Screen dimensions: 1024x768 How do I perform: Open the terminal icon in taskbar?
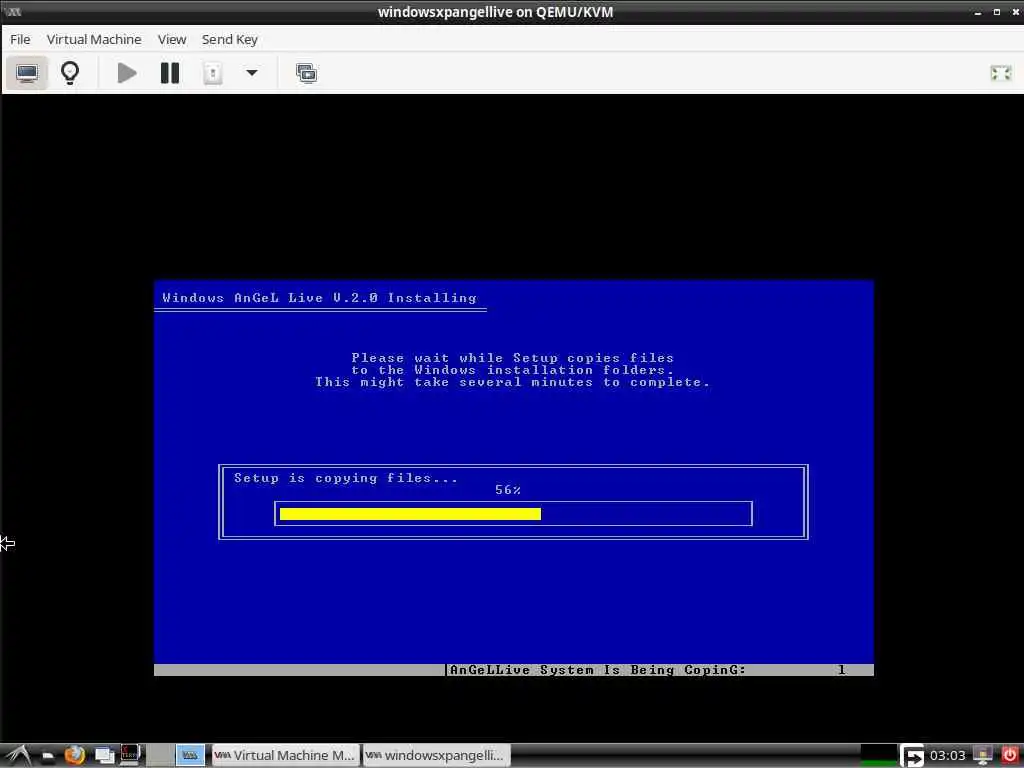[x=130, y=755]
